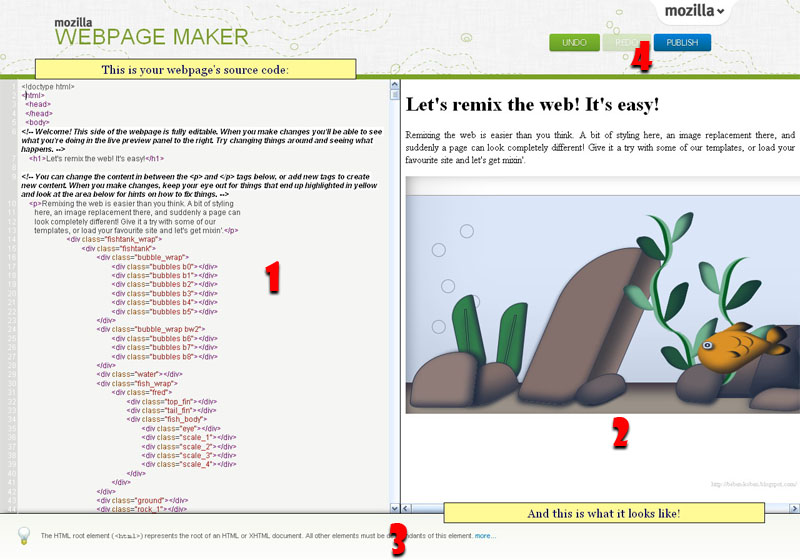This screenshot has height=560, width=800.
Task: Click the div class="fishtank" code line
Action: (x=119, y=248)
